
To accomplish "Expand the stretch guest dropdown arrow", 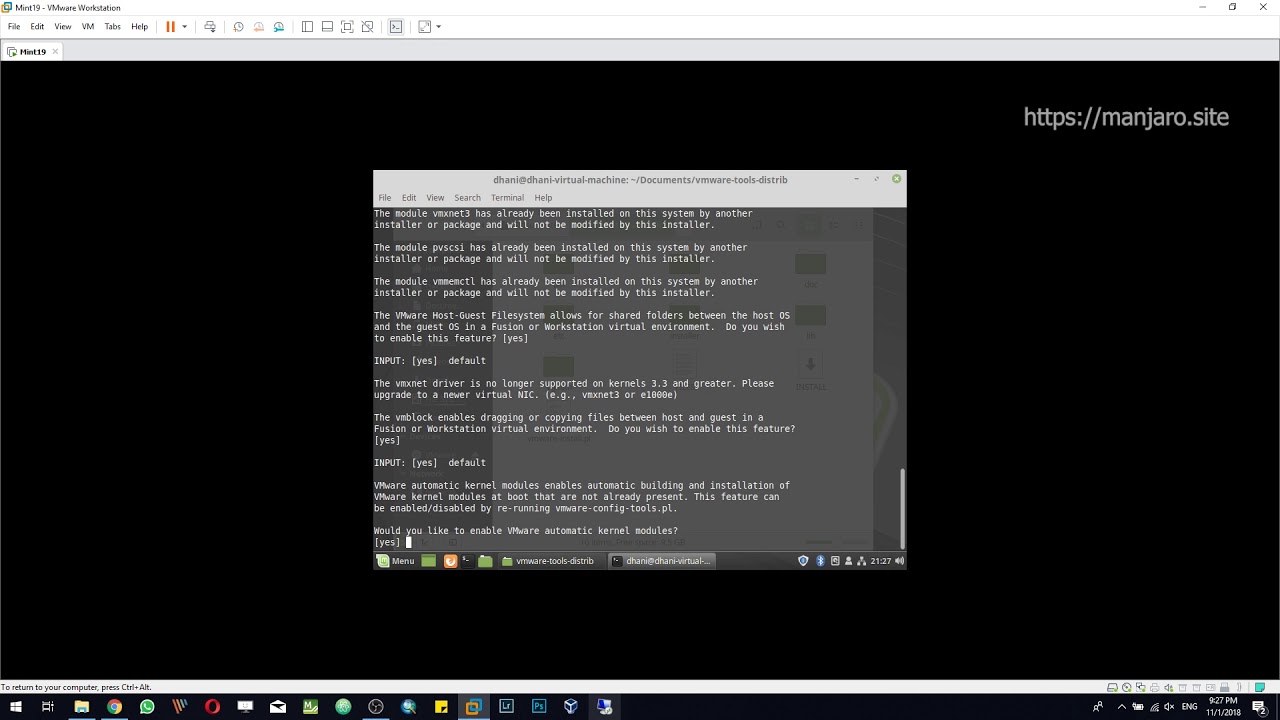I will tap(438, 27).
